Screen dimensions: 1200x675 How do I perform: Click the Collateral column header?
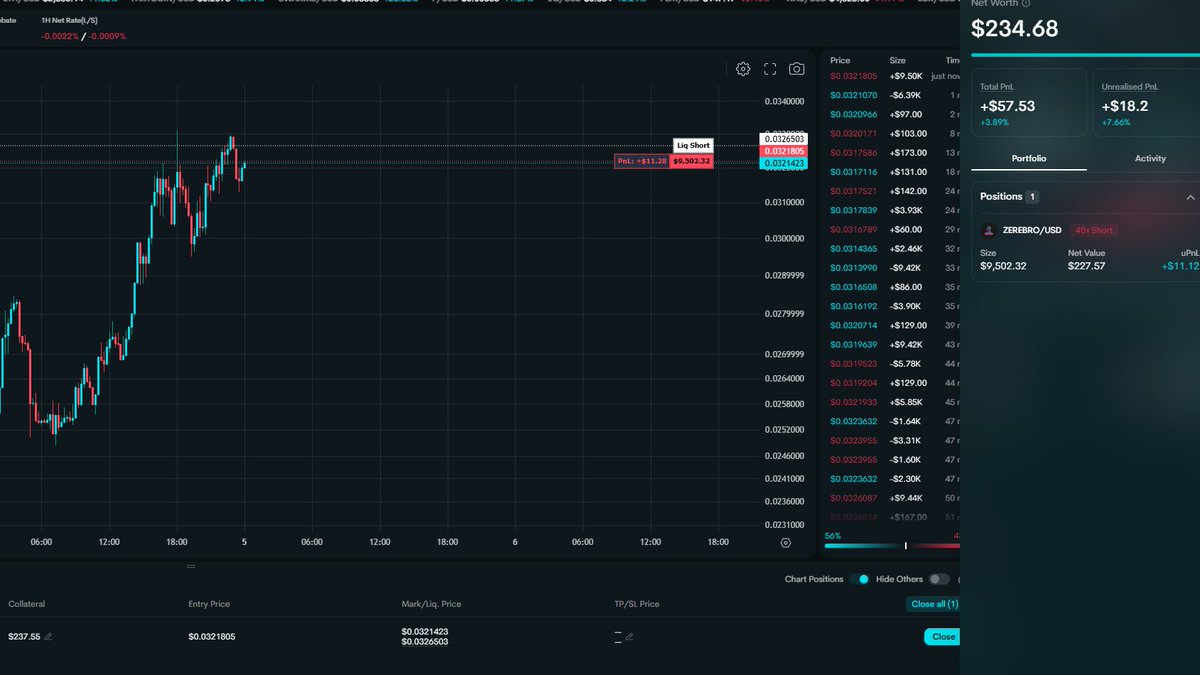pos(27,604)
